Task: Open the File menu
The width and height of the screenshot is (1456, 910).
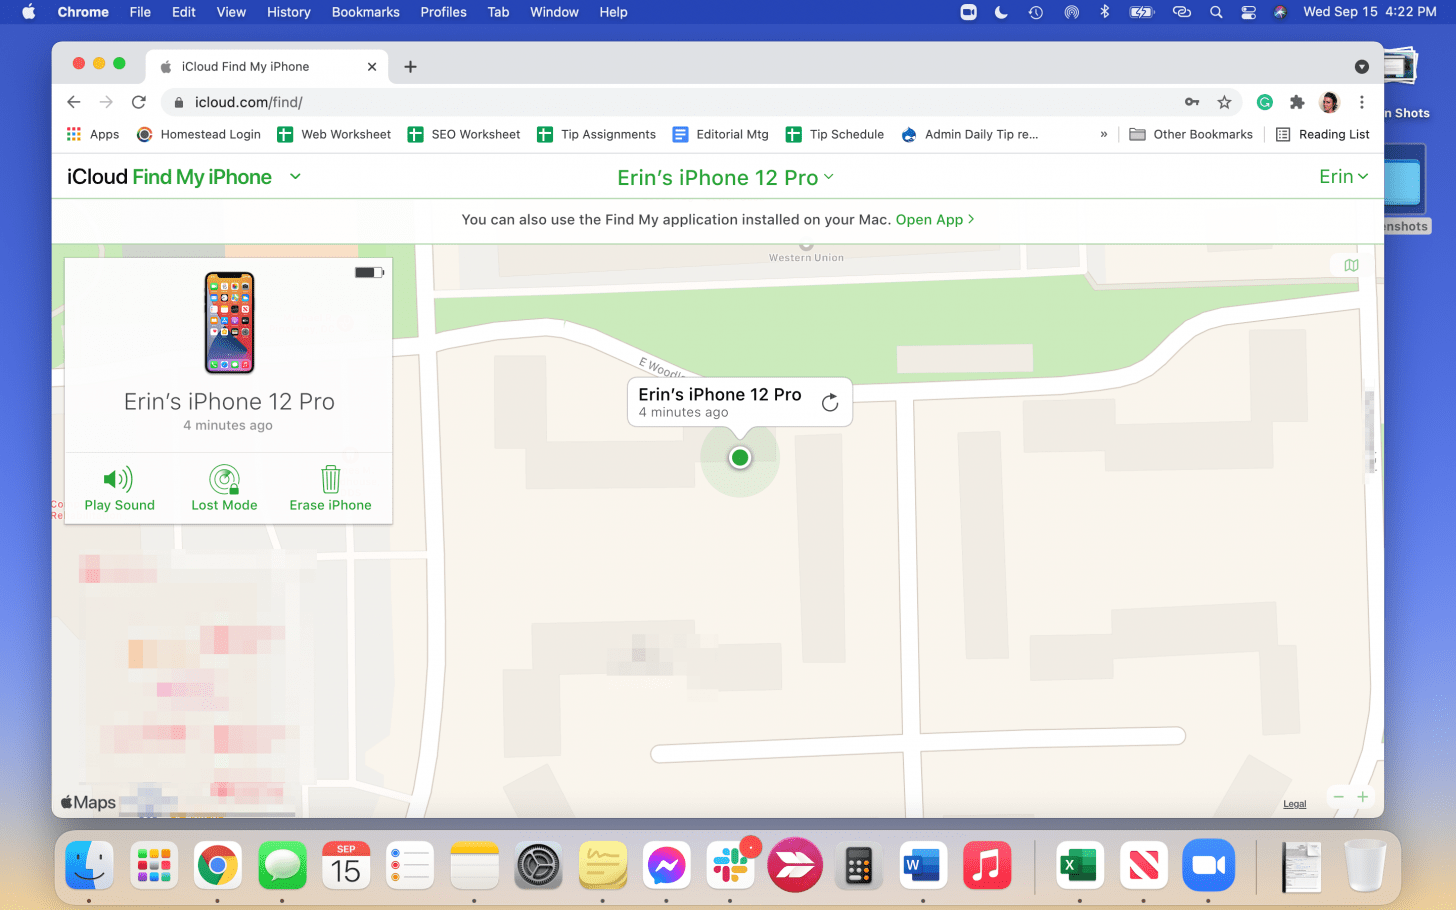Action: (140, 12)
